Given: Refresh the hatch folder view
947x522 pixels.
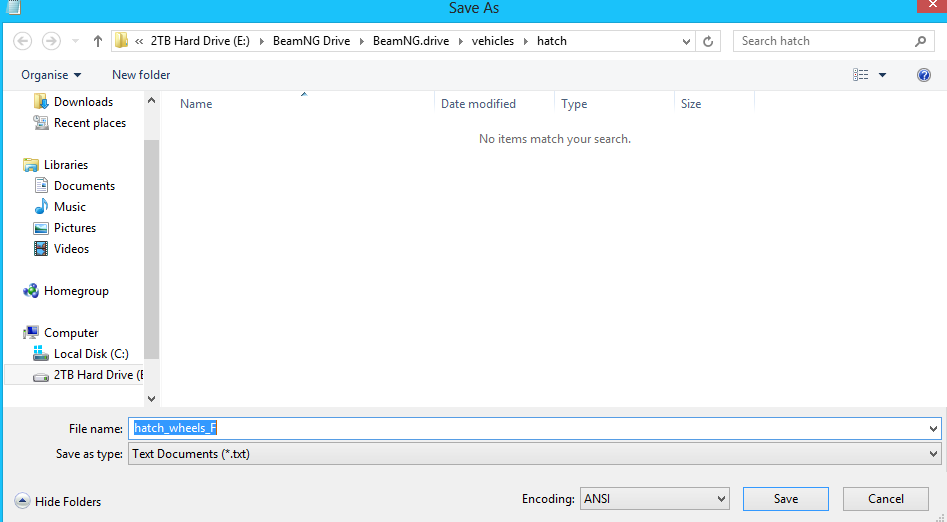Looking at the screenshot, I should (x=708, y=41).
